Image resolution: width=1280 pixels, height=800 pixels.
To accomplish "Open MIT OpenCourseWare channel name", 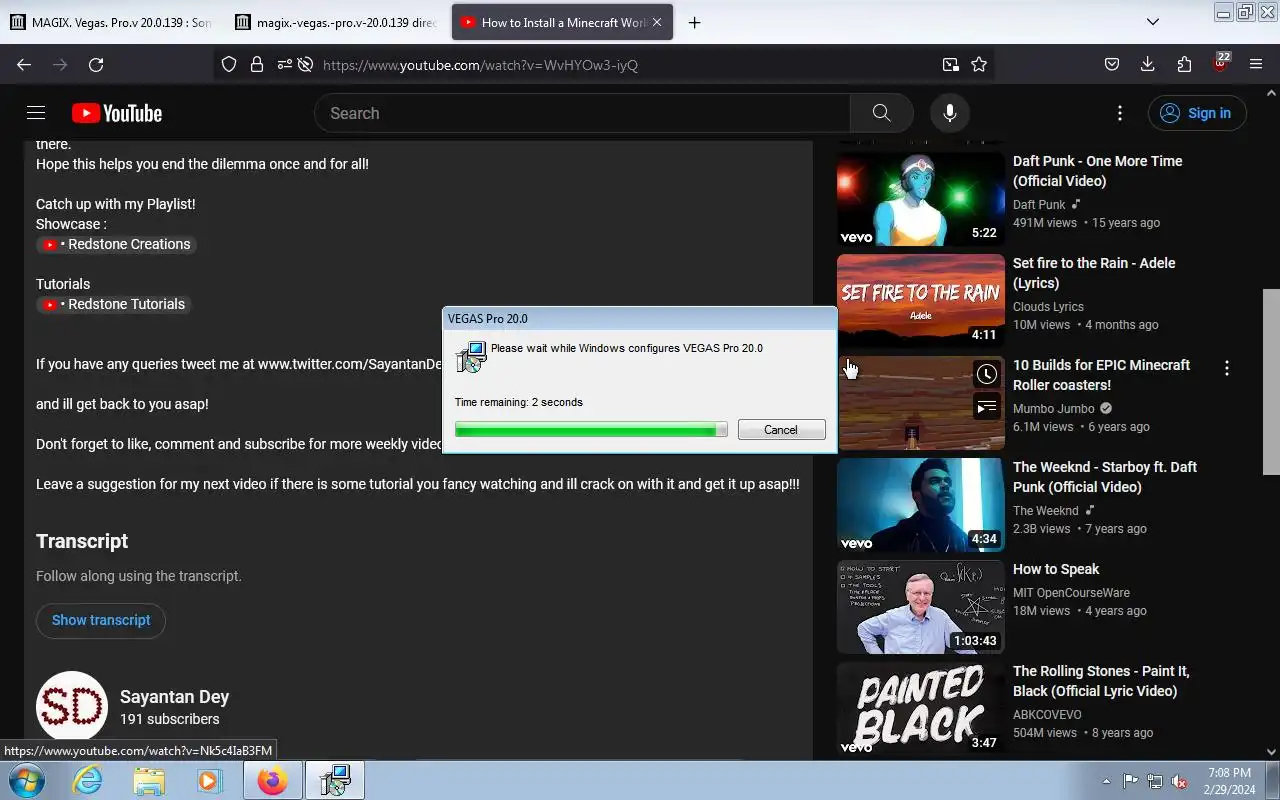I will click(x=1071, y=592).
